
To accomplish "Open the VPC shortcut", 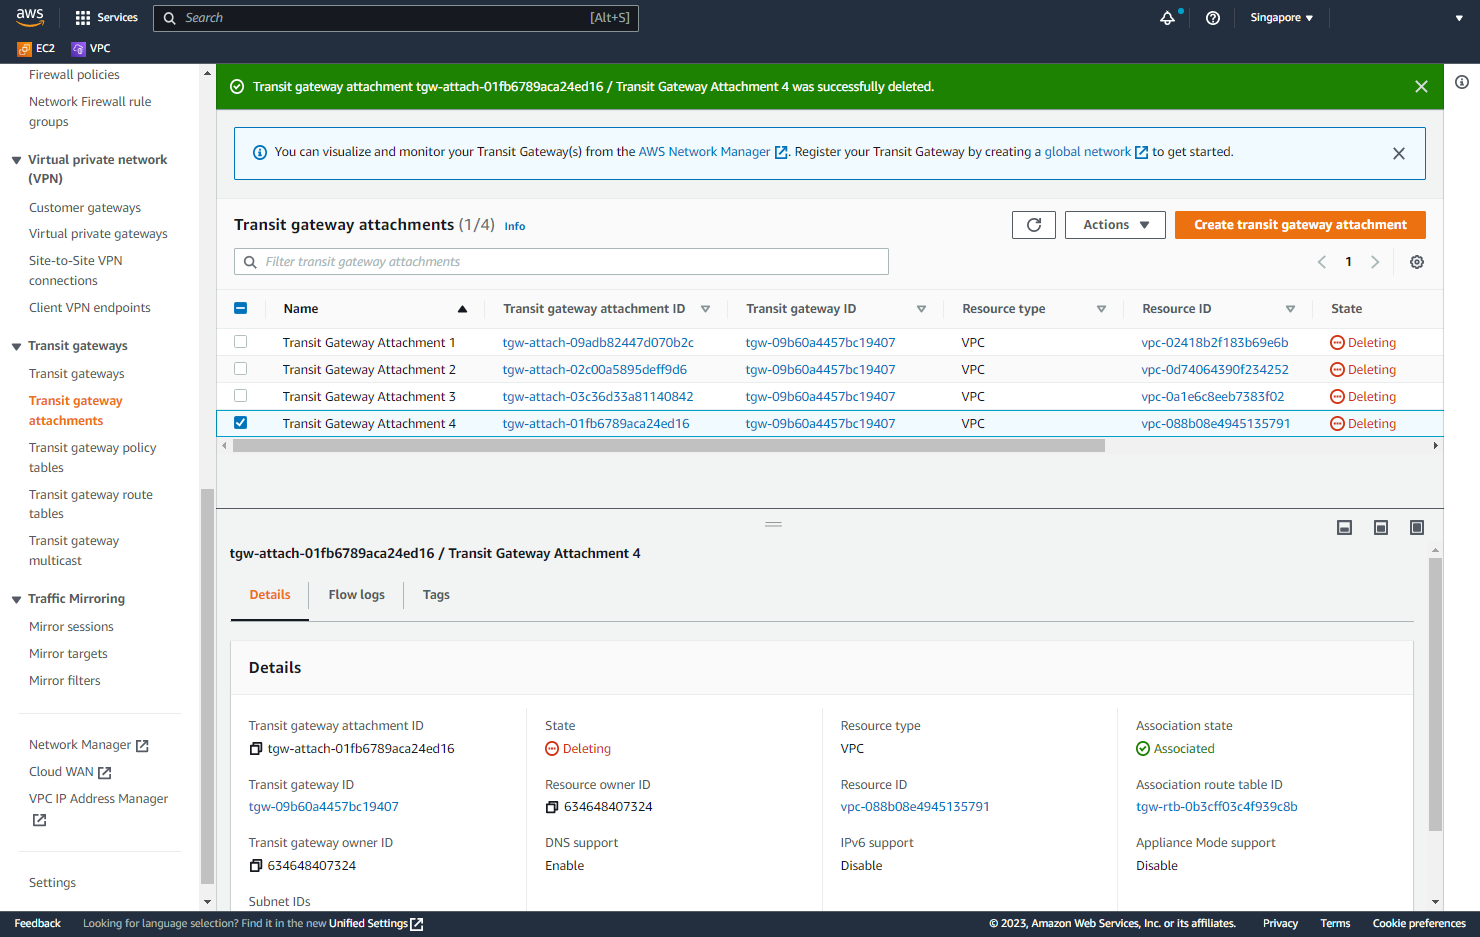I will [x=91, y=48].
